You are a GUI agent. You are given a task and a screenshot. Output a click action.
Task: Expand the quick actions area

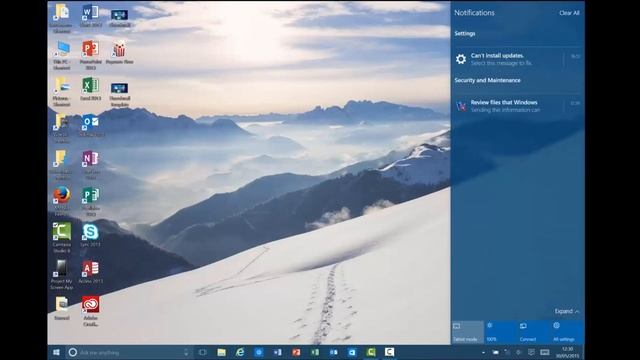567,311
